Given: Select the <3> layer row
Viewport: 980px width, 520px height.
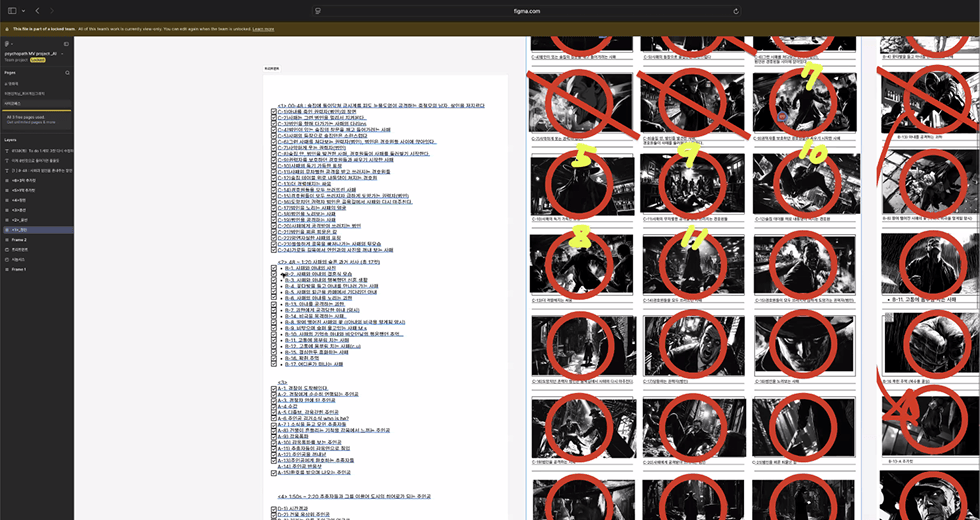Looking at the screenshot, I should click(x=37, y=210).
